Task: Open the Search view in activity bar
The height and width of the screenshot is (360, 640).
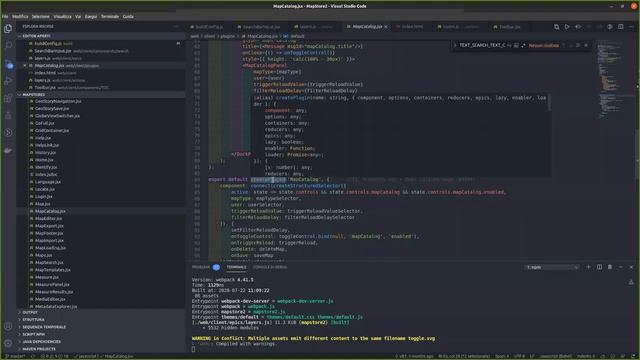Action: coord(8,46)
